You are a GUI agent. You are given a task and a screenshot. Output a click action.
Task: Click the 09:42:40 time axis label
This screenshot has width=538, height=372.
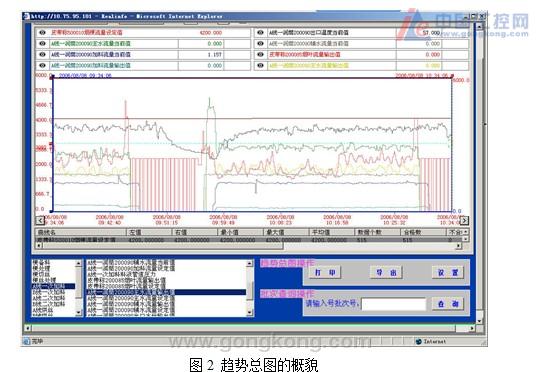109,220
